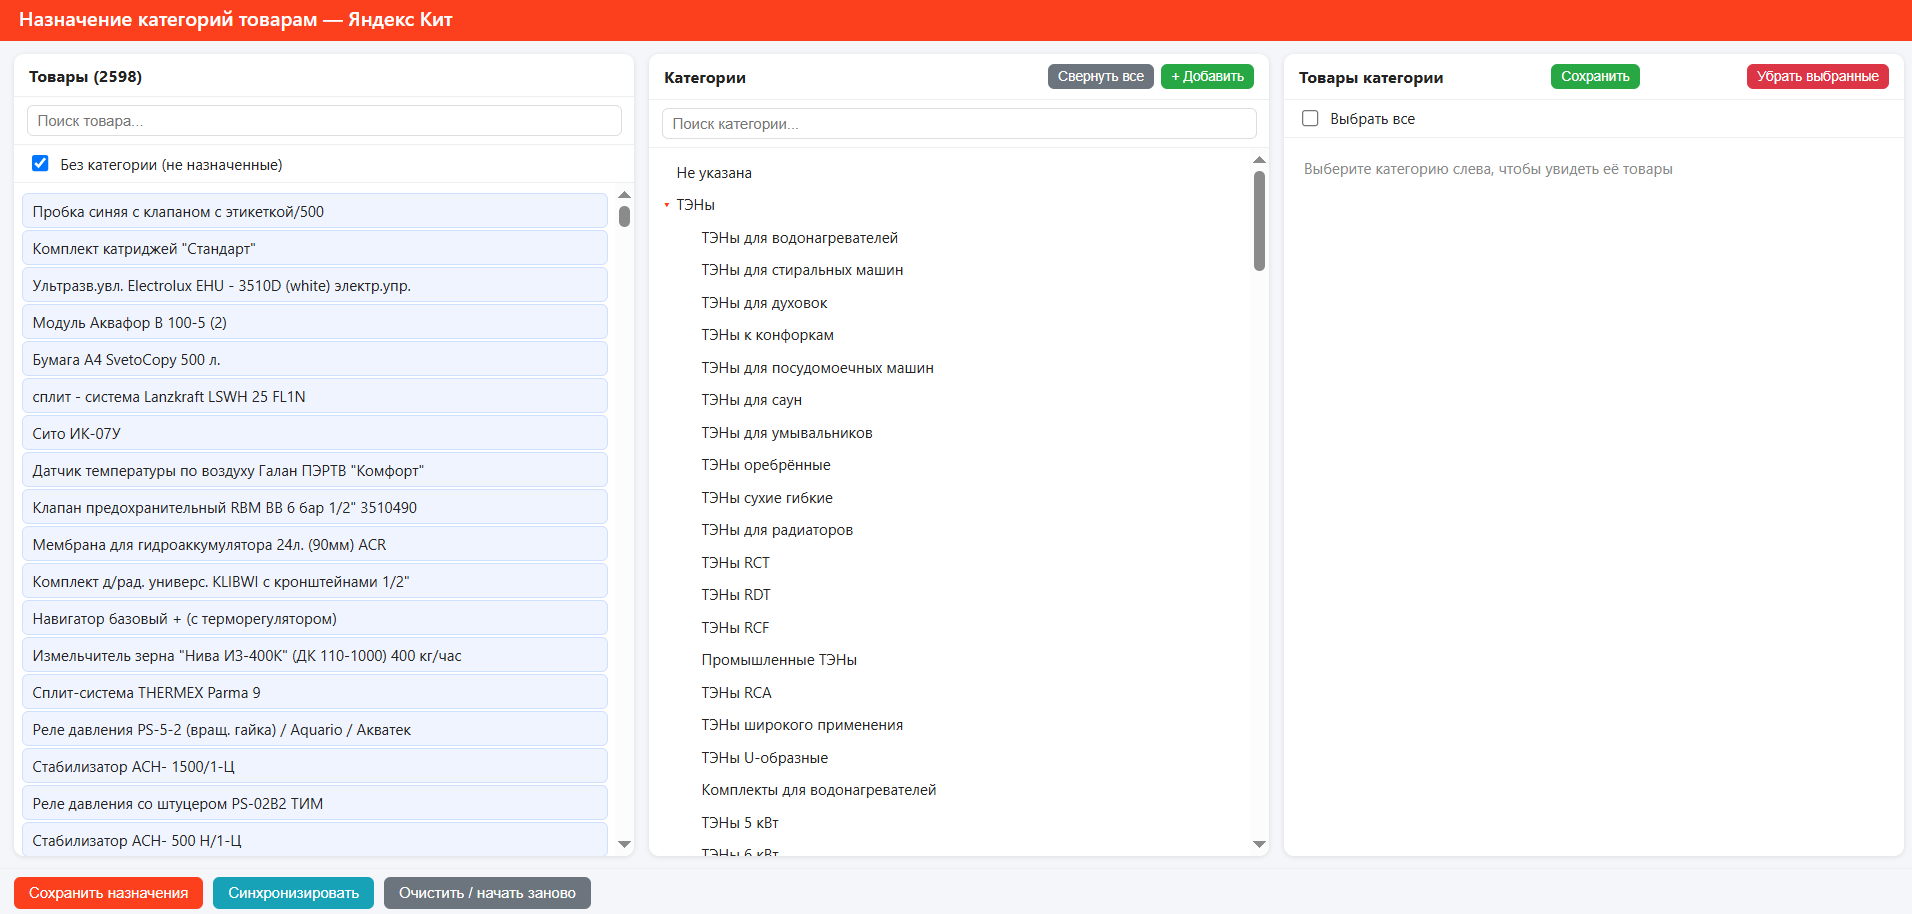Select the 'Не указана' category
Image resolution: width=1912 pixels, height=914 pixels.
(x=714, y=173)
